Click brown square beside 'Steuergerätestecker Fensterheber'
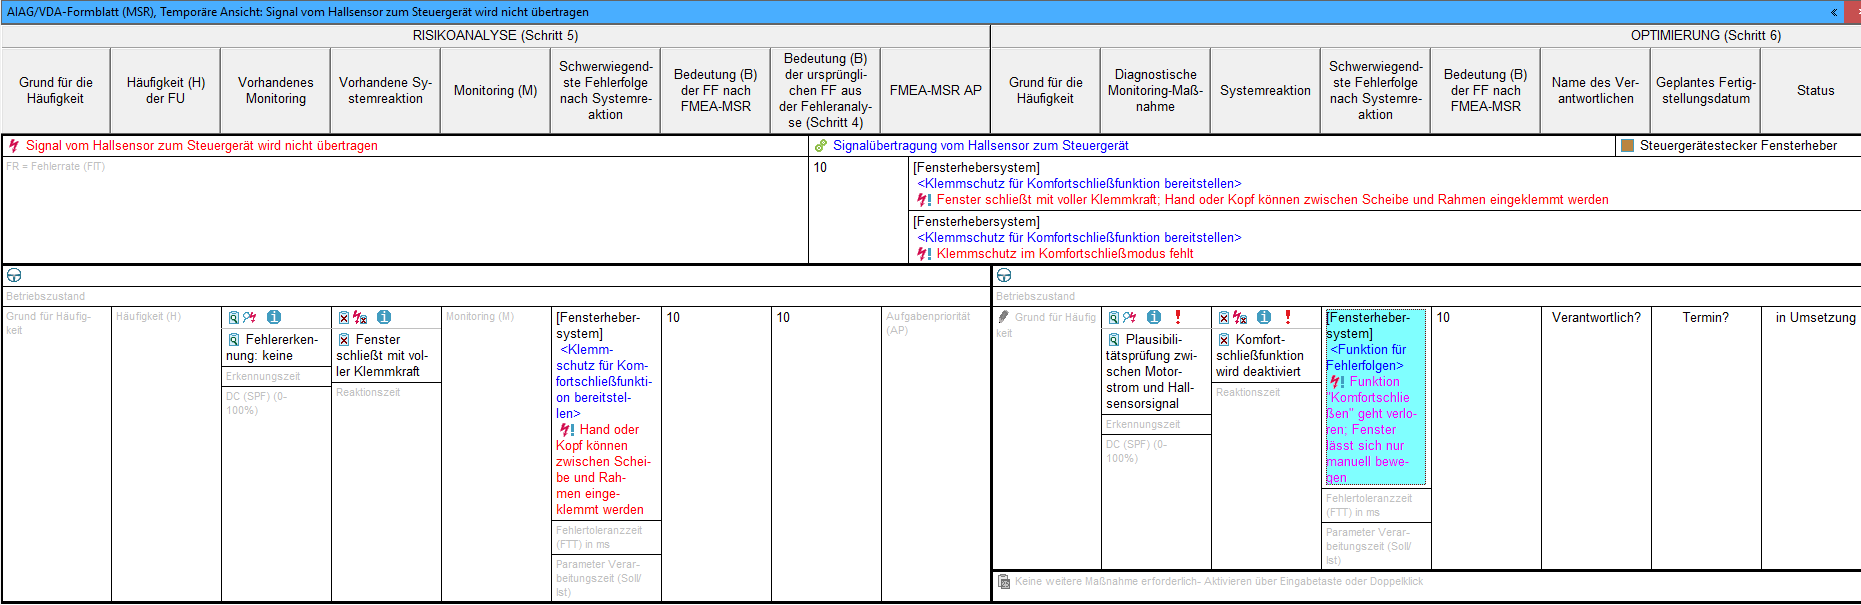 pyautogui.click(x=1627, y=146)
